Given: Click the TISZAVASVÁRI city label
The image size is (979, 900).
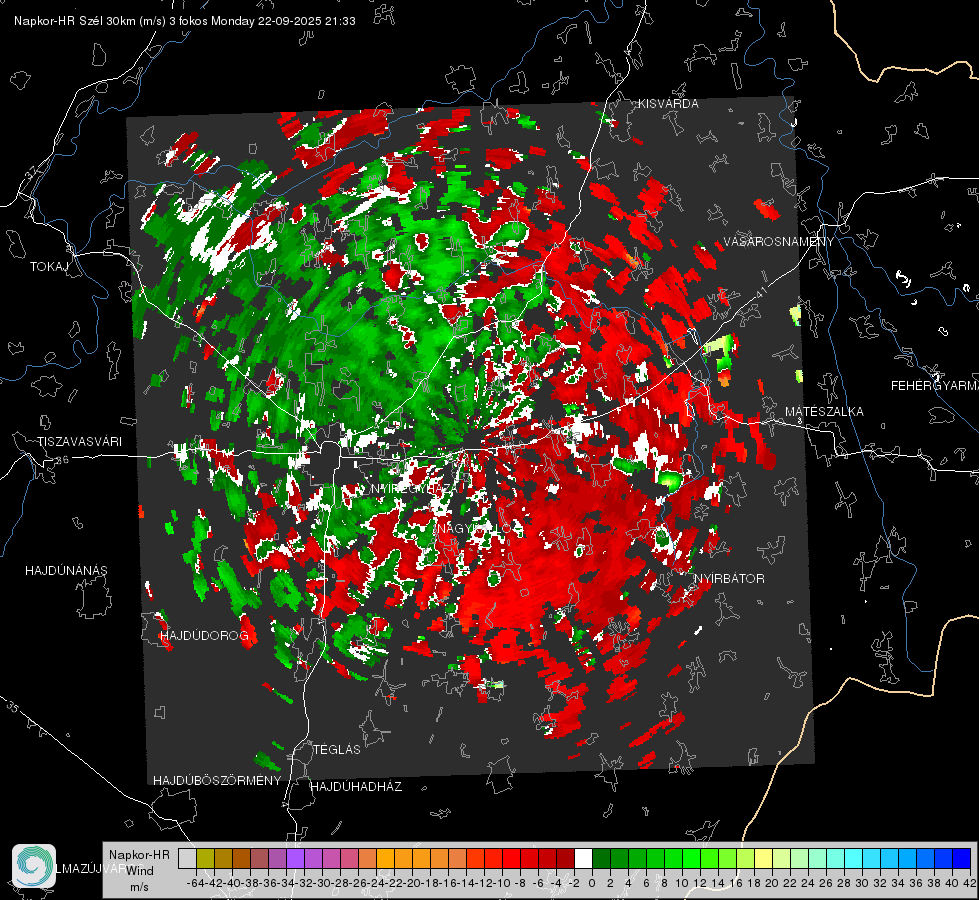Looking at the screenshot, I should pos(79,442).
